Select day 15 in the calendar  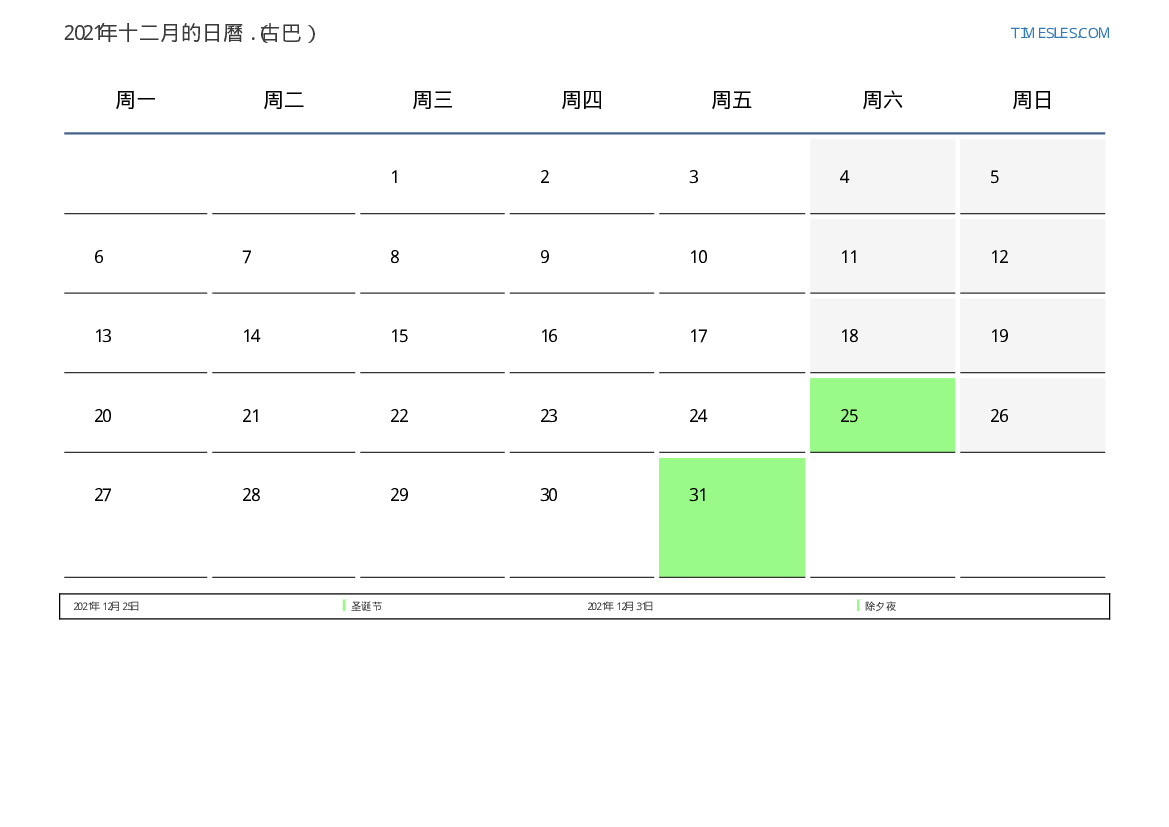tap(432, 336)
